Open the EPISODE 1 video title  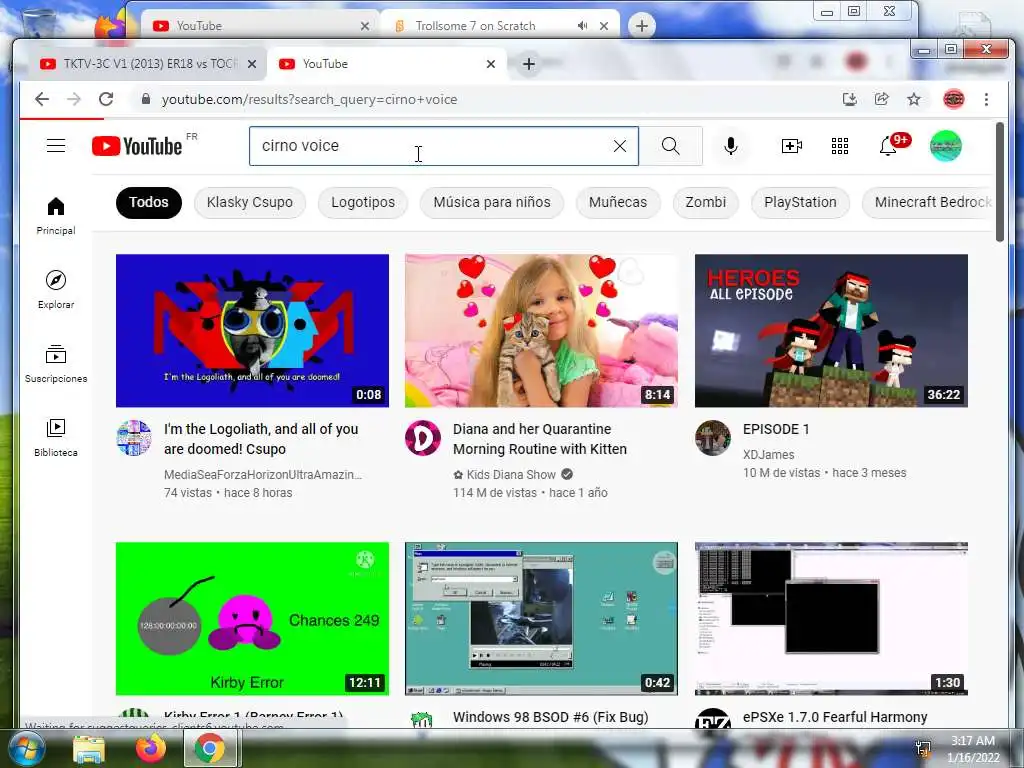[x=776, y=429]
